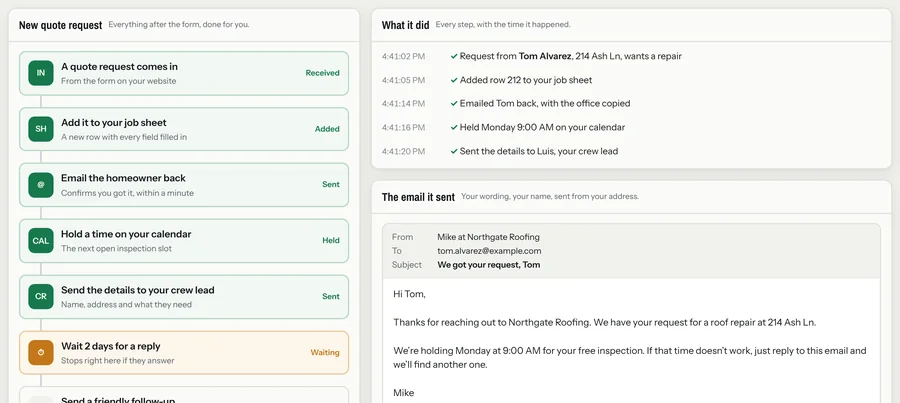
Task: Click 'Your wording, your name' tagline
Action: pyautogui.click(x=550, y=196)
